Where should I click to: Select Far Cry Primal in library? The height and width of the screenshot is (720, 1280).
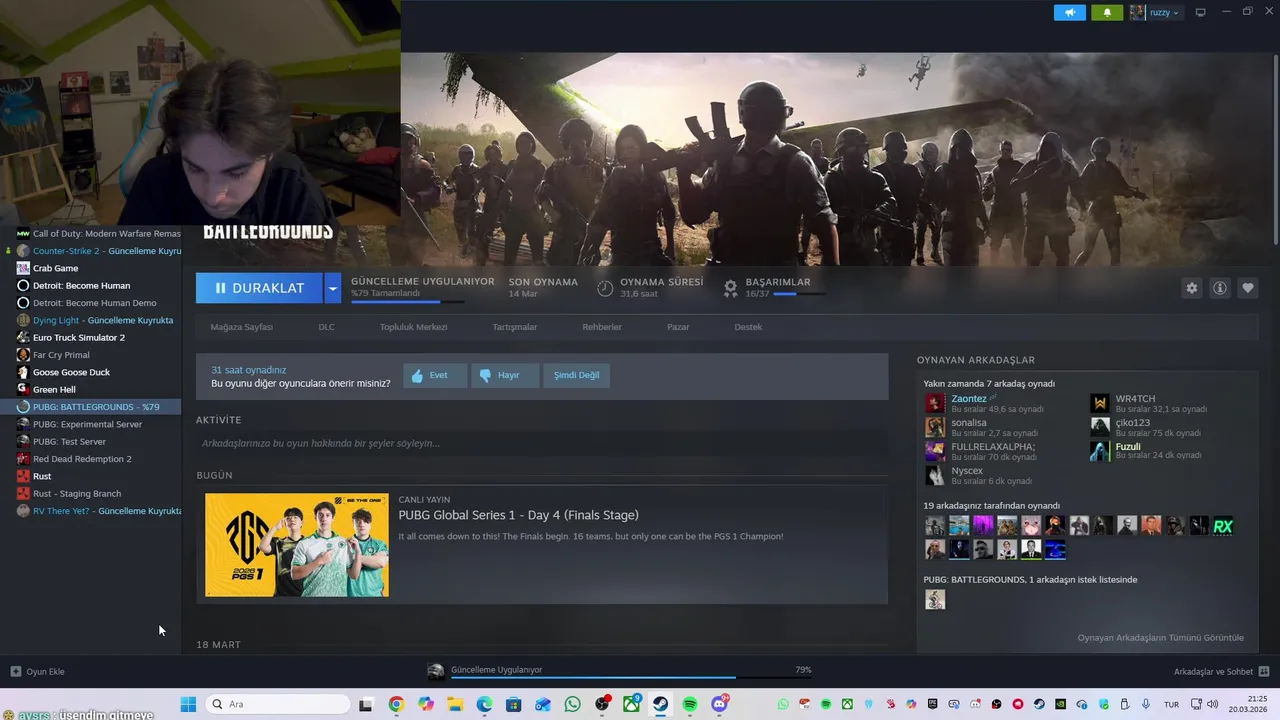(x=61, y=355)
